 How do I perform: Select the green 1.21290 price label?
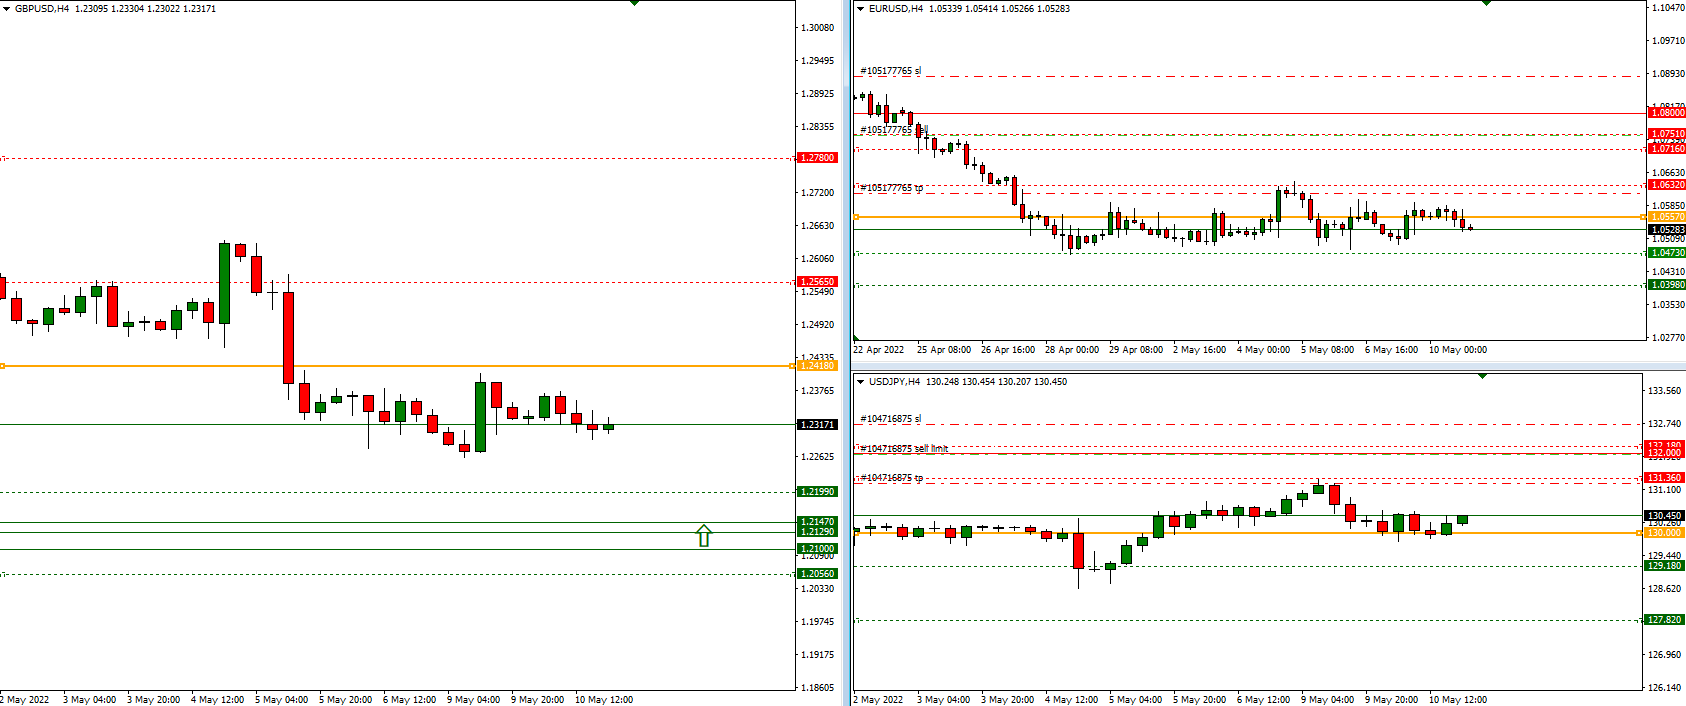coord(817,532)
